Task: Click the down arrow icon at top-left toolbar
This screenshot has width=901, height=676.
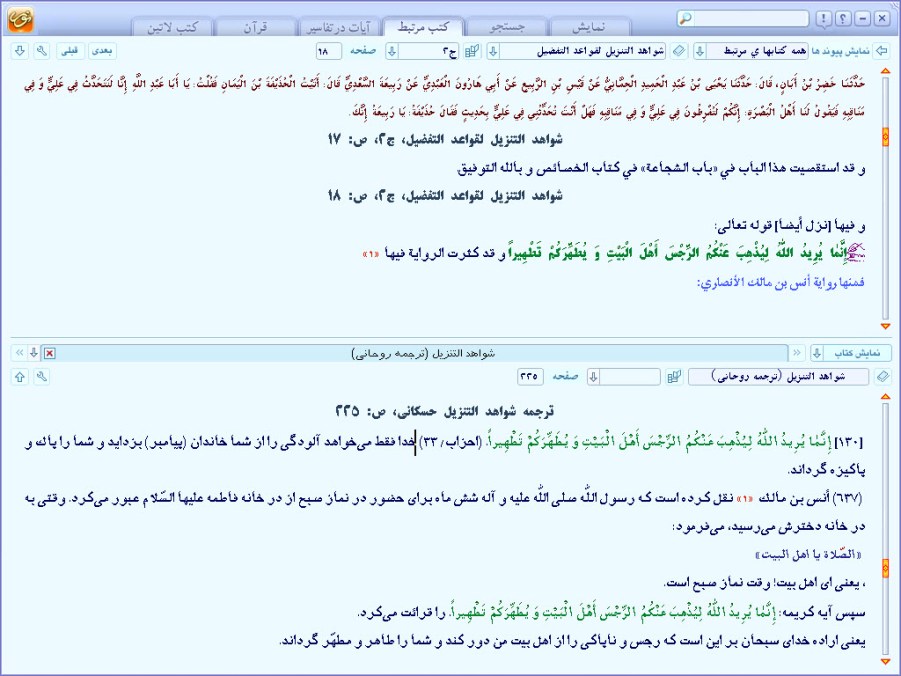Action: [20, 51]
